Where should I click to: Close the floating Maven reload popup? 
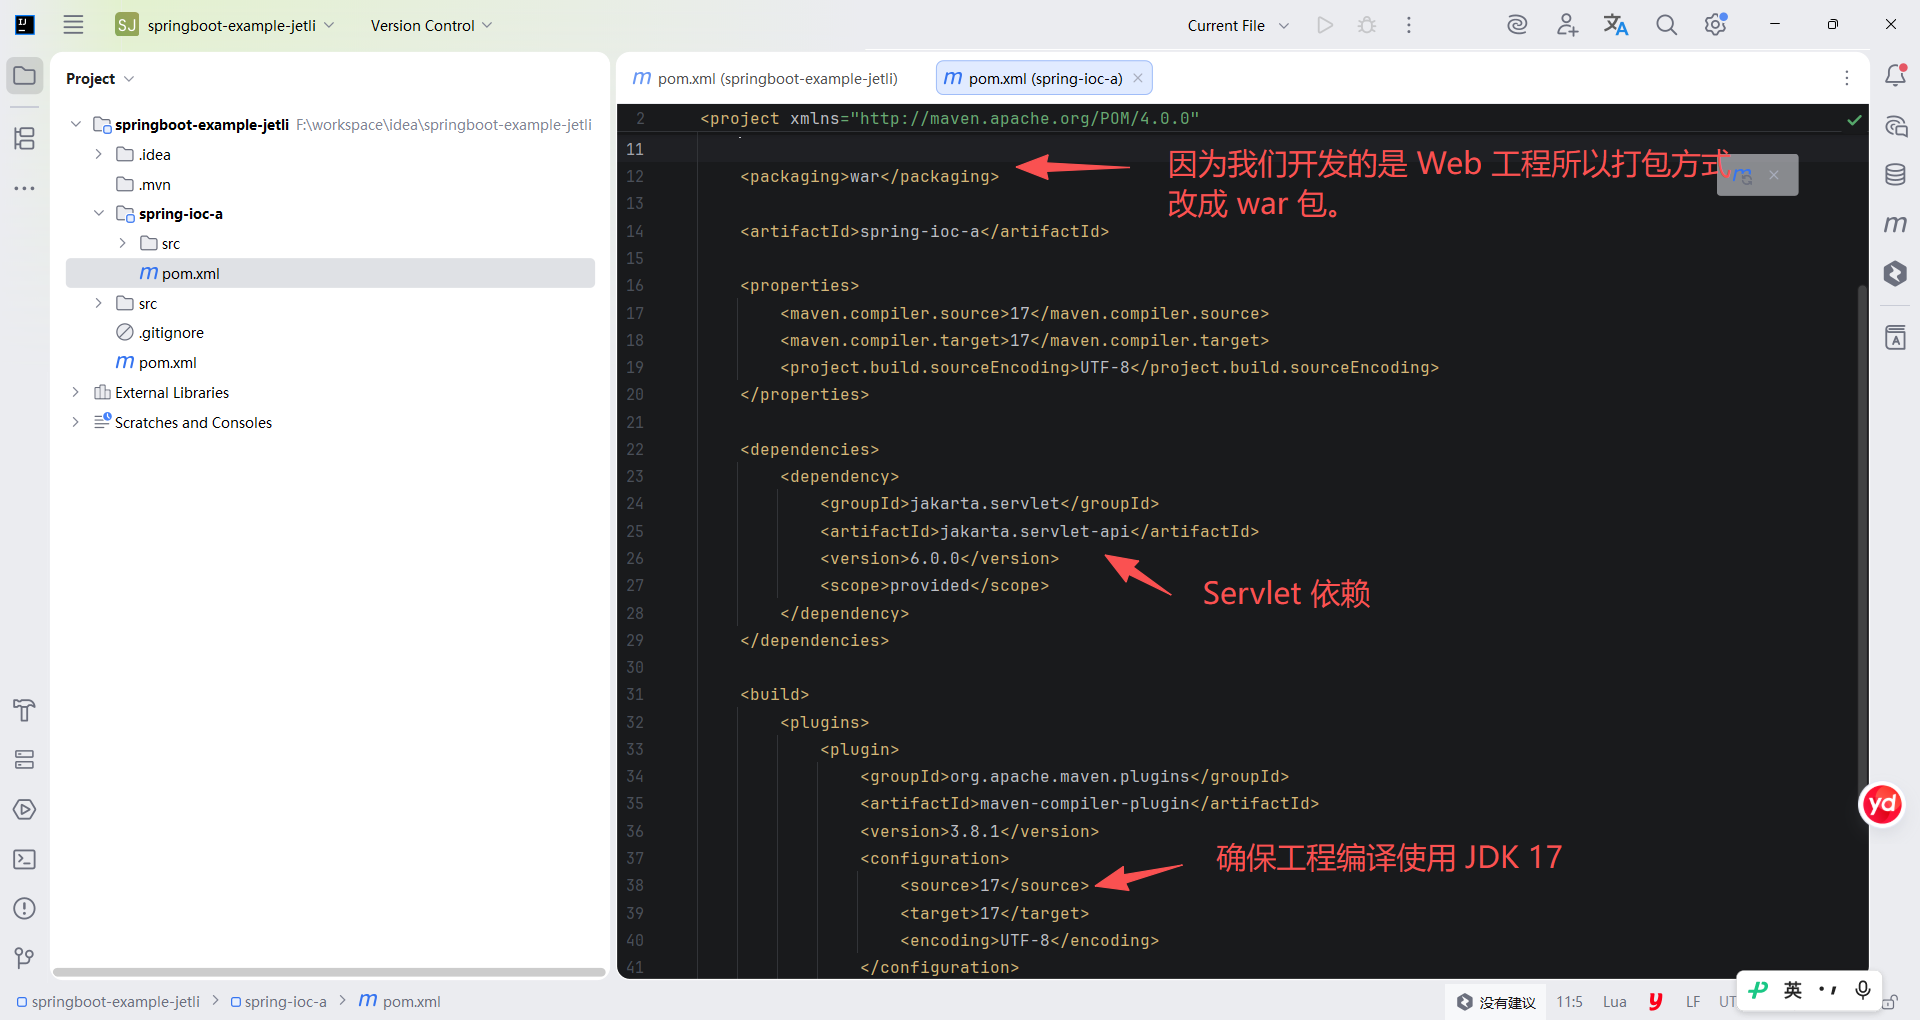(1774, 175)
